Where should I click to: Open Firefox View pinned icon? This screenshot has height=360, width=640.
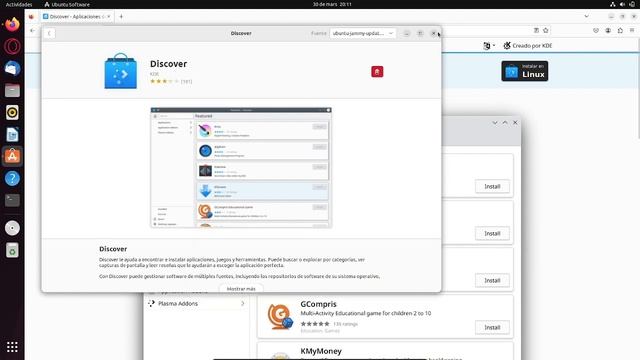pos(31,17)
